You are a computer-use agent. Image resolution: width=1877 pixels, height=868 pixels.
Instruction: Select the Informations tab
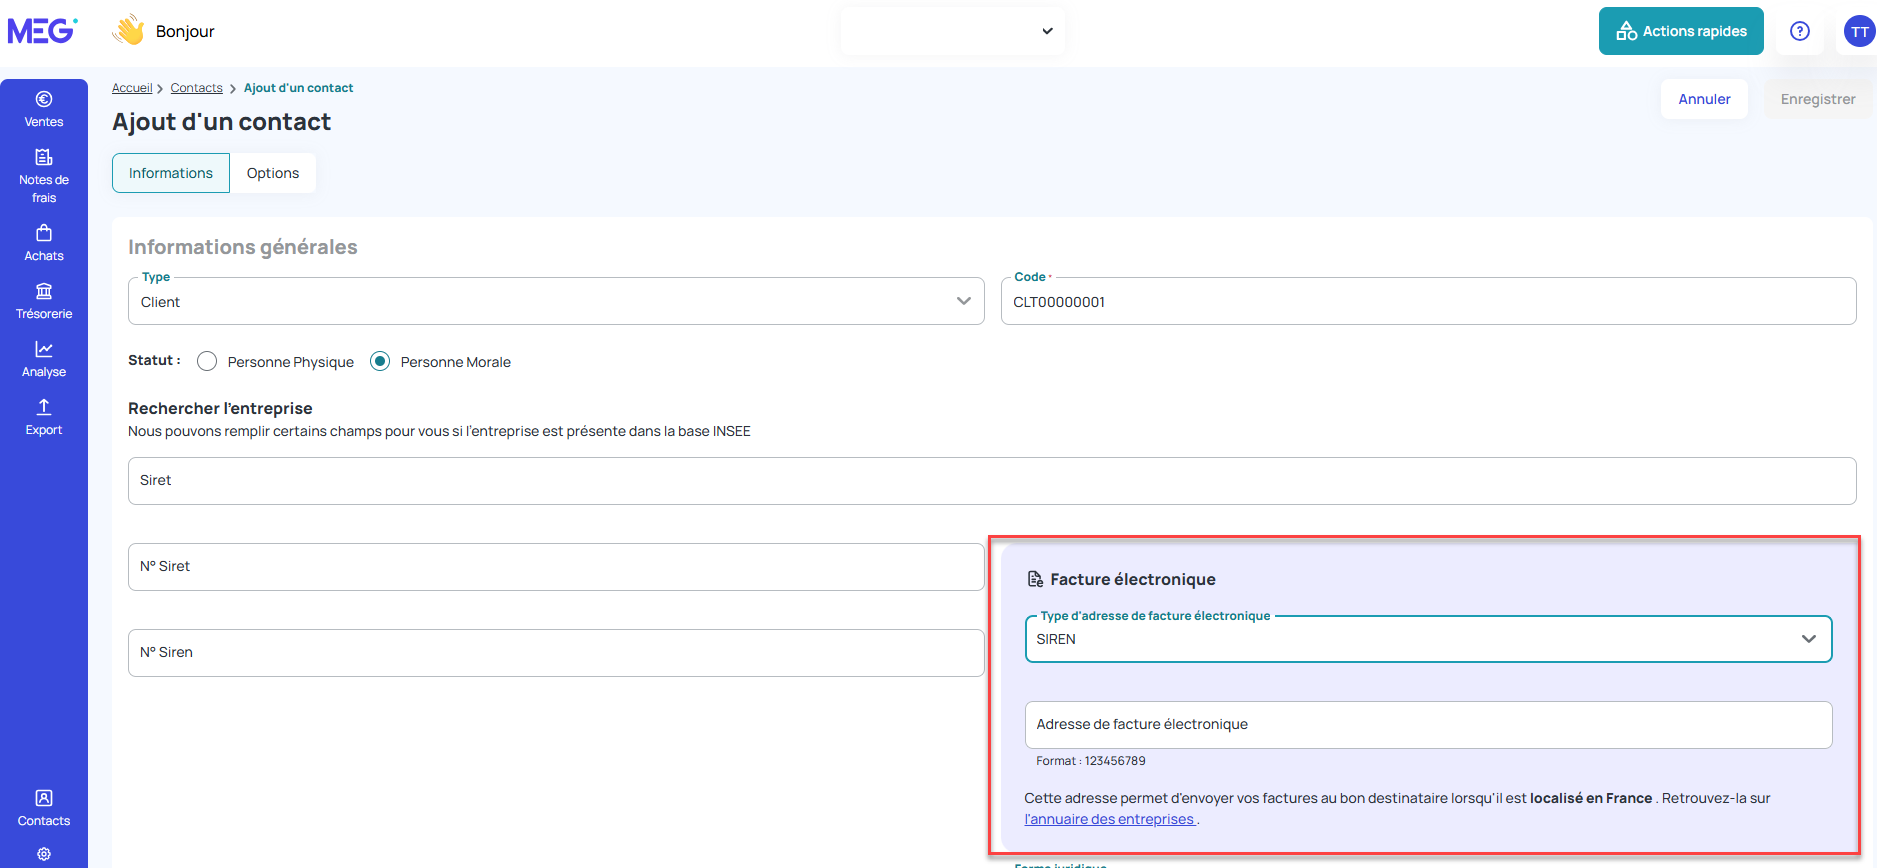[171, 173]
